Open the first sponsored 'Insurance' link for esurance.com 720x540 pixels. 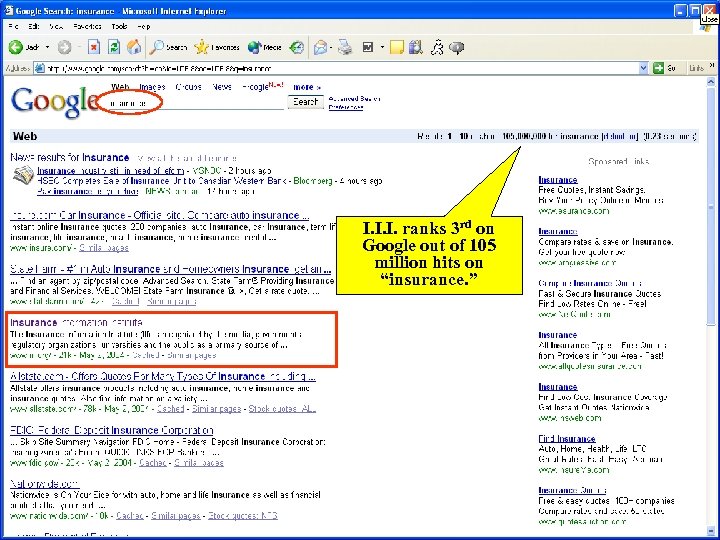click(x=558, y=180)
